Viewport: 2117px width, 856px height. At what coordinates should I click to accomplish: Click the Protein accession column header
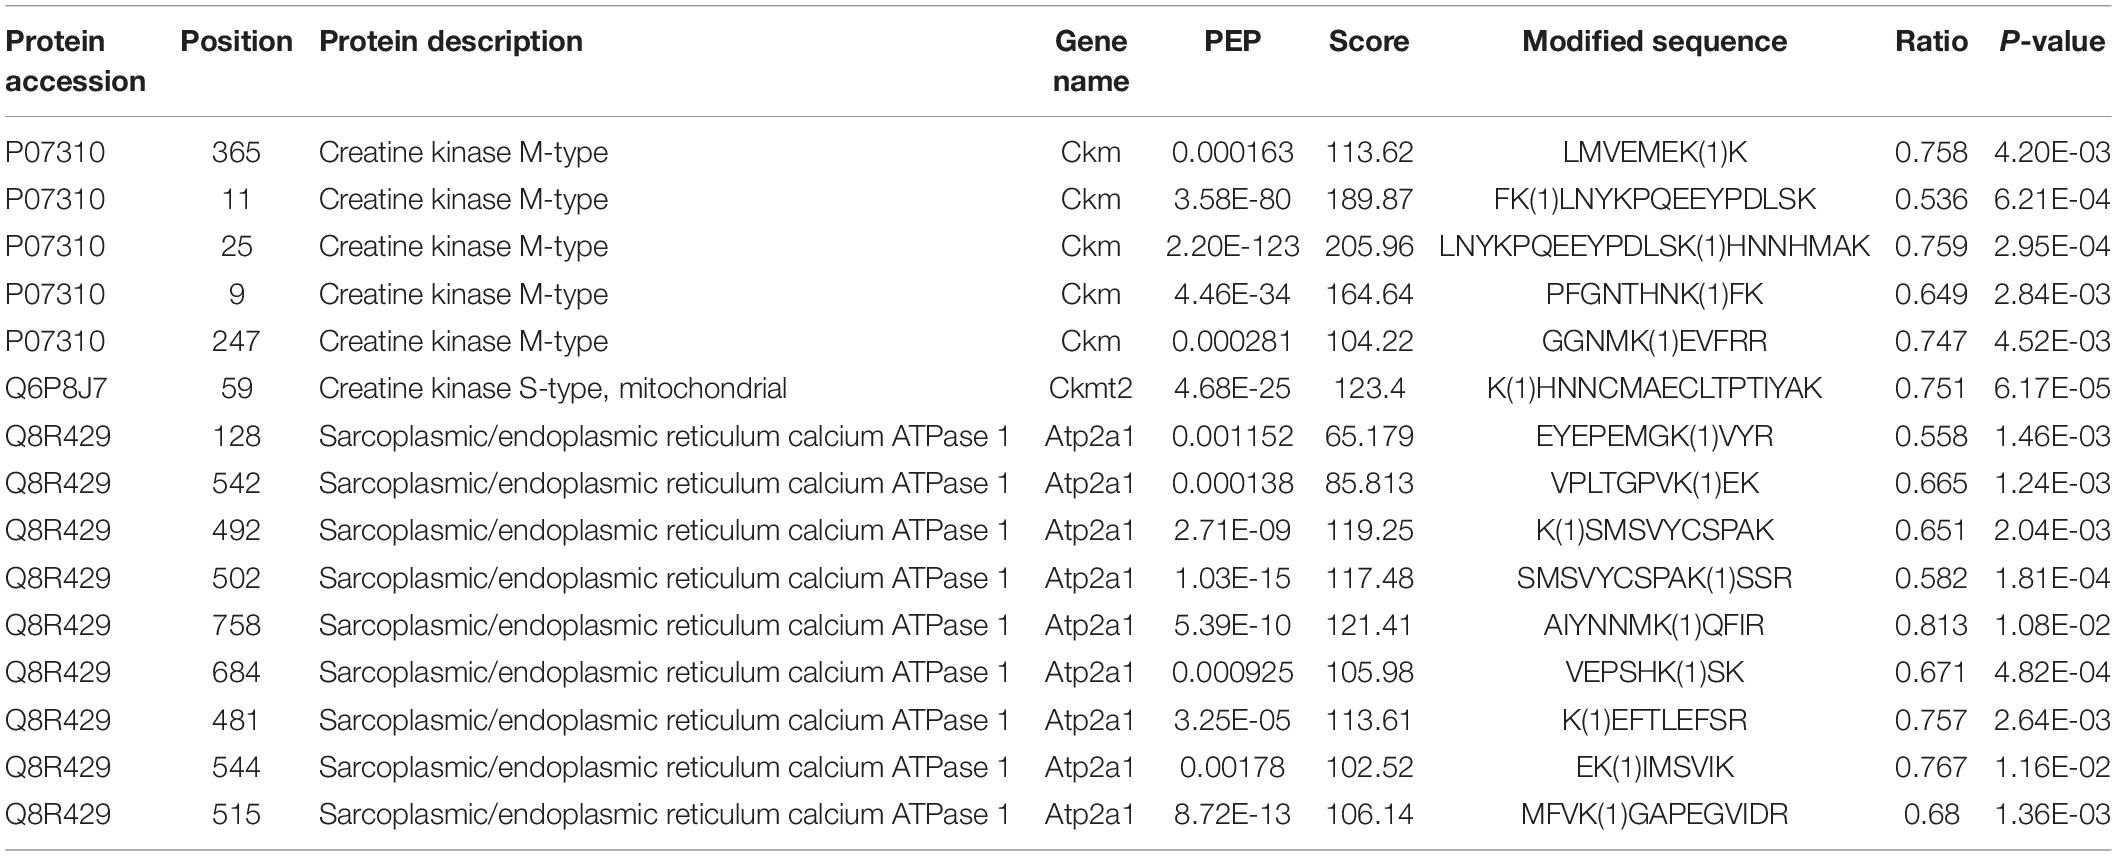75,61
